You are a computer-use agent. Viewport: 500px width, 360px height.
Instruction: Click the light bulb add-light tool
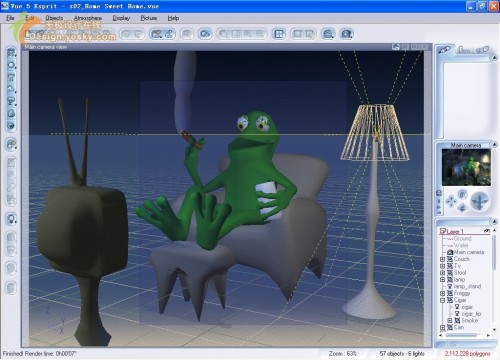pos(11,219)
